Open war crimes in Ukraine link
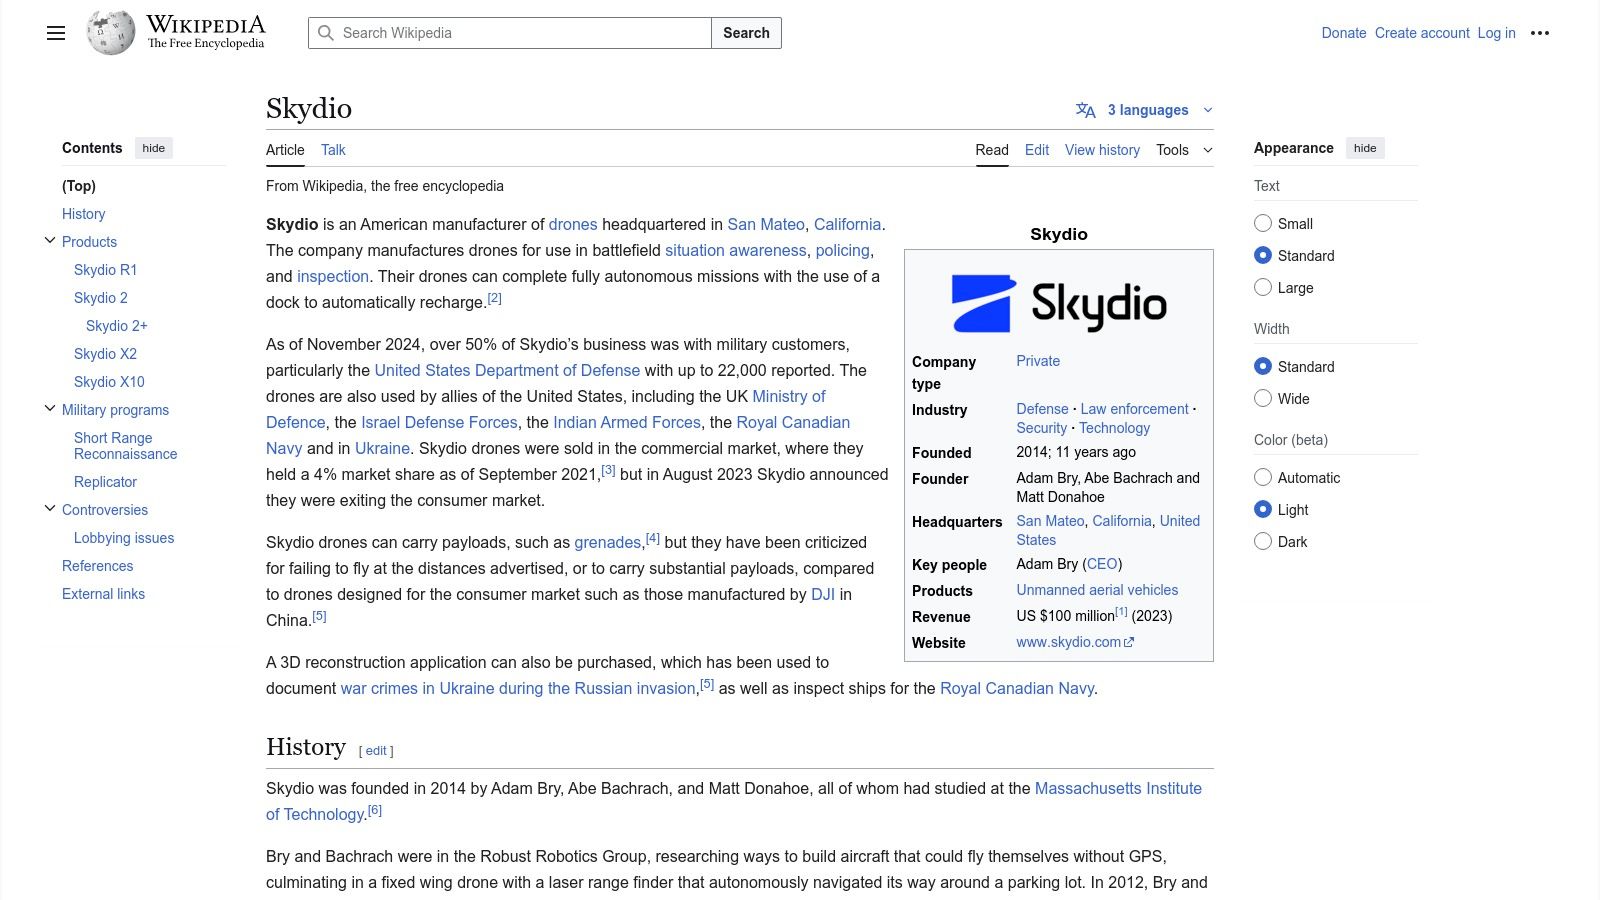The image size is (1600, 900). click(x=518, y=688)
